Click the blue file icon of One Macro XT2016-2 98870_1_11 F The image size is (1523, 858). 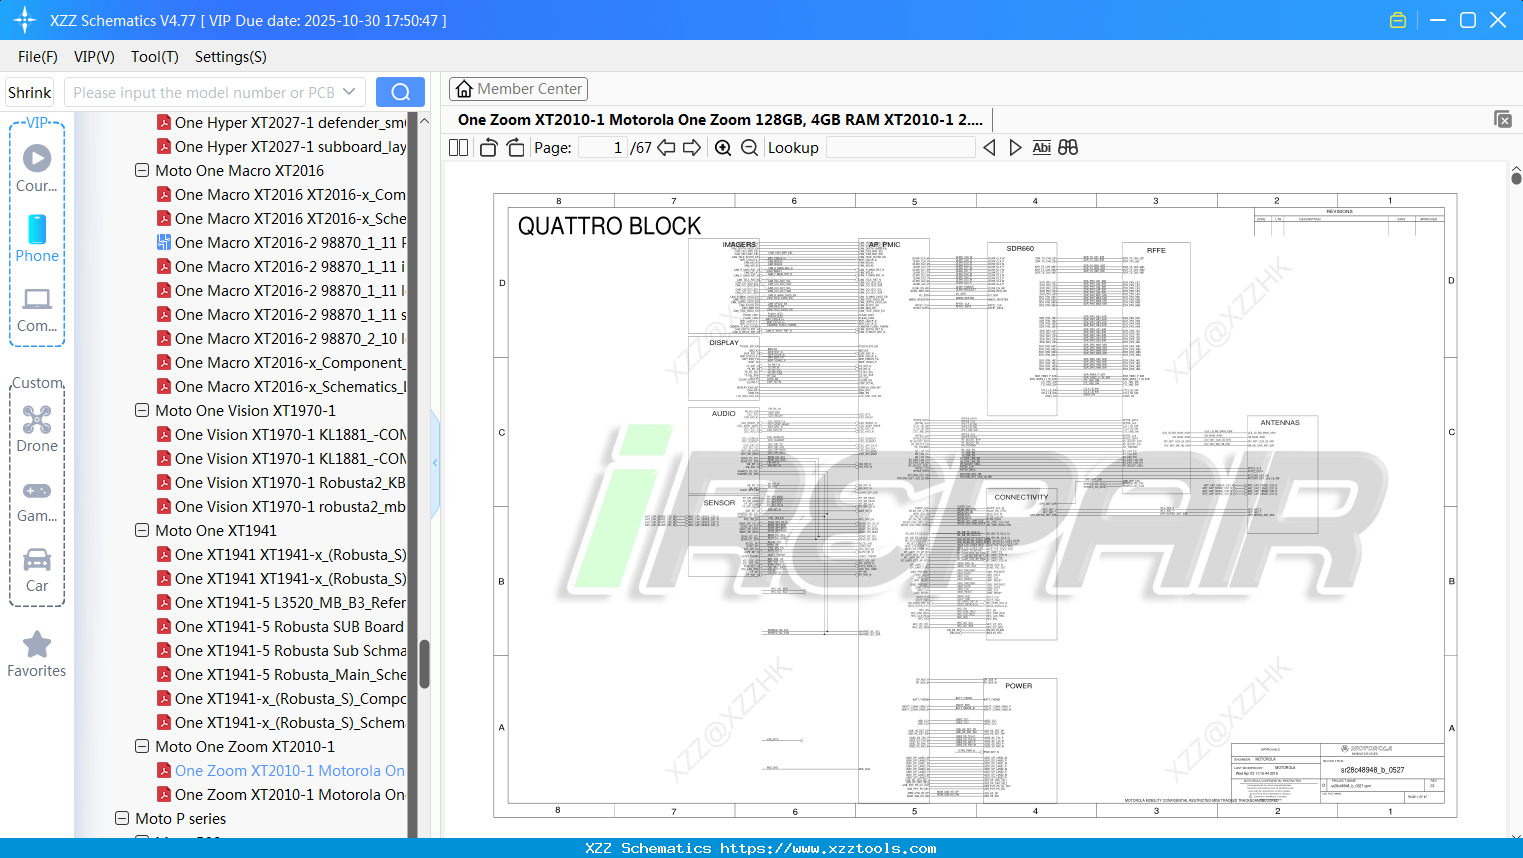tap(164, 243)
